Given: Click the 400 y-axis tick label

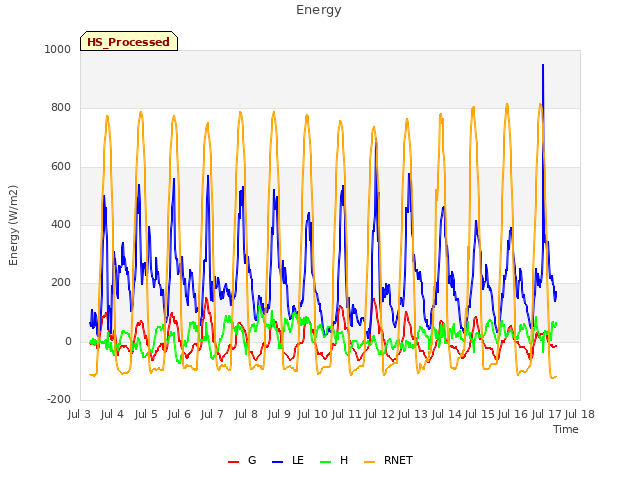Looking at the screenshot, I should (x=61, y=224).
